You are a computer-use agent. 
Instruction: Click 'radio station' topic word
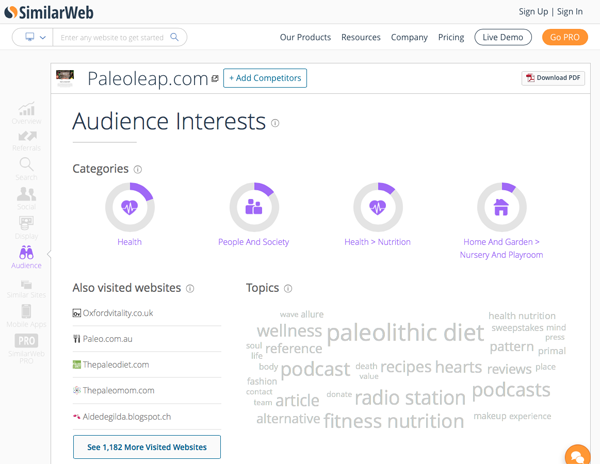click(410, 398)
